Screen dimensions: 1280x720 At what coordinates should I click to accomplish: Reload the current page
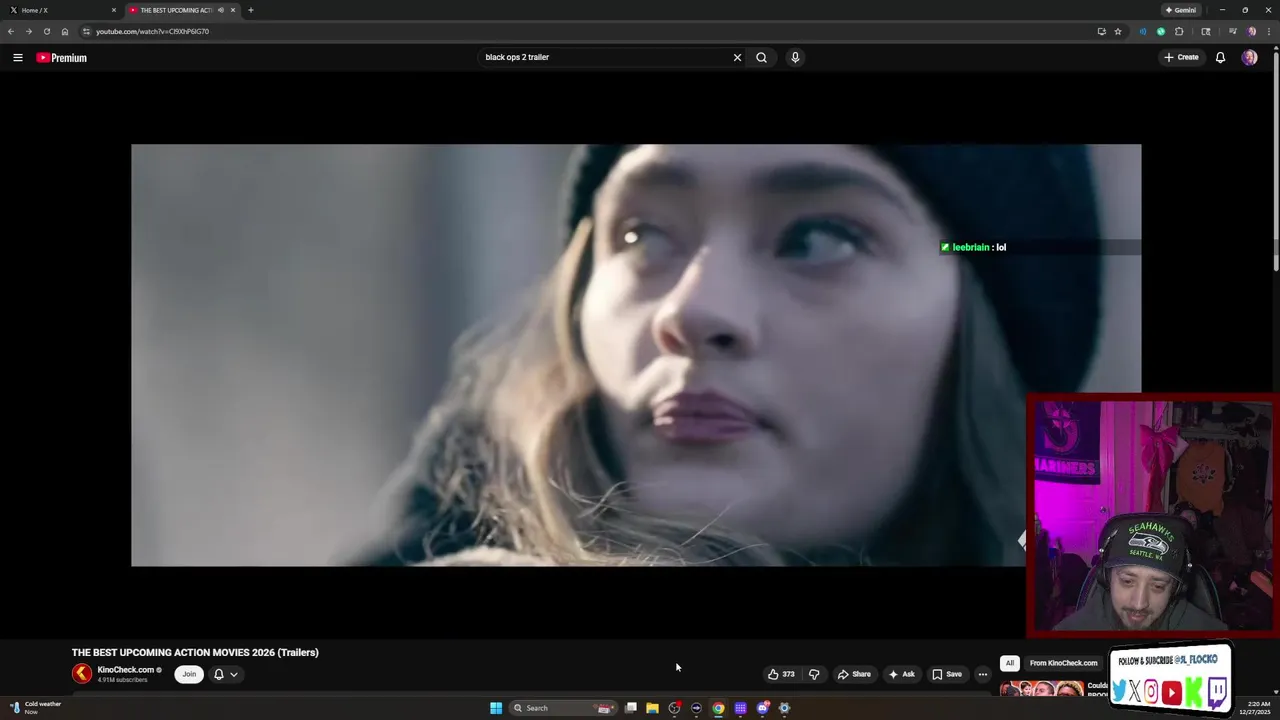click(46, 31)
